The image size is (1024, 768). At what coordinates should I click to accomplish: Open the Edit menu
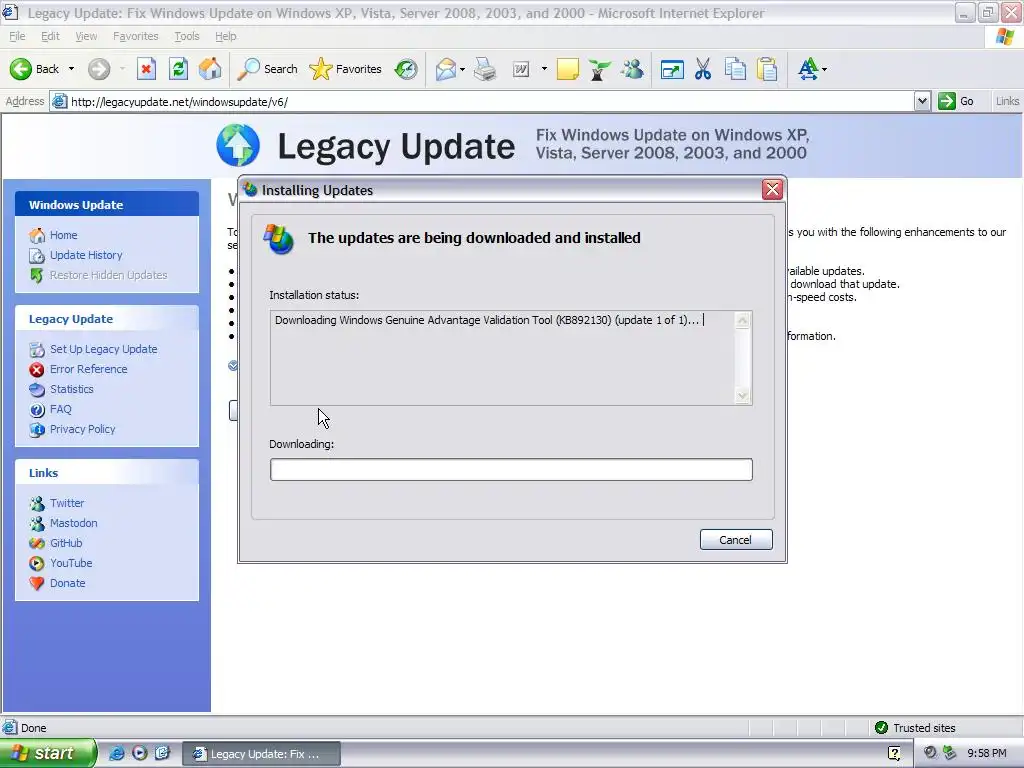pyautogui.click(x=50, y=36)
